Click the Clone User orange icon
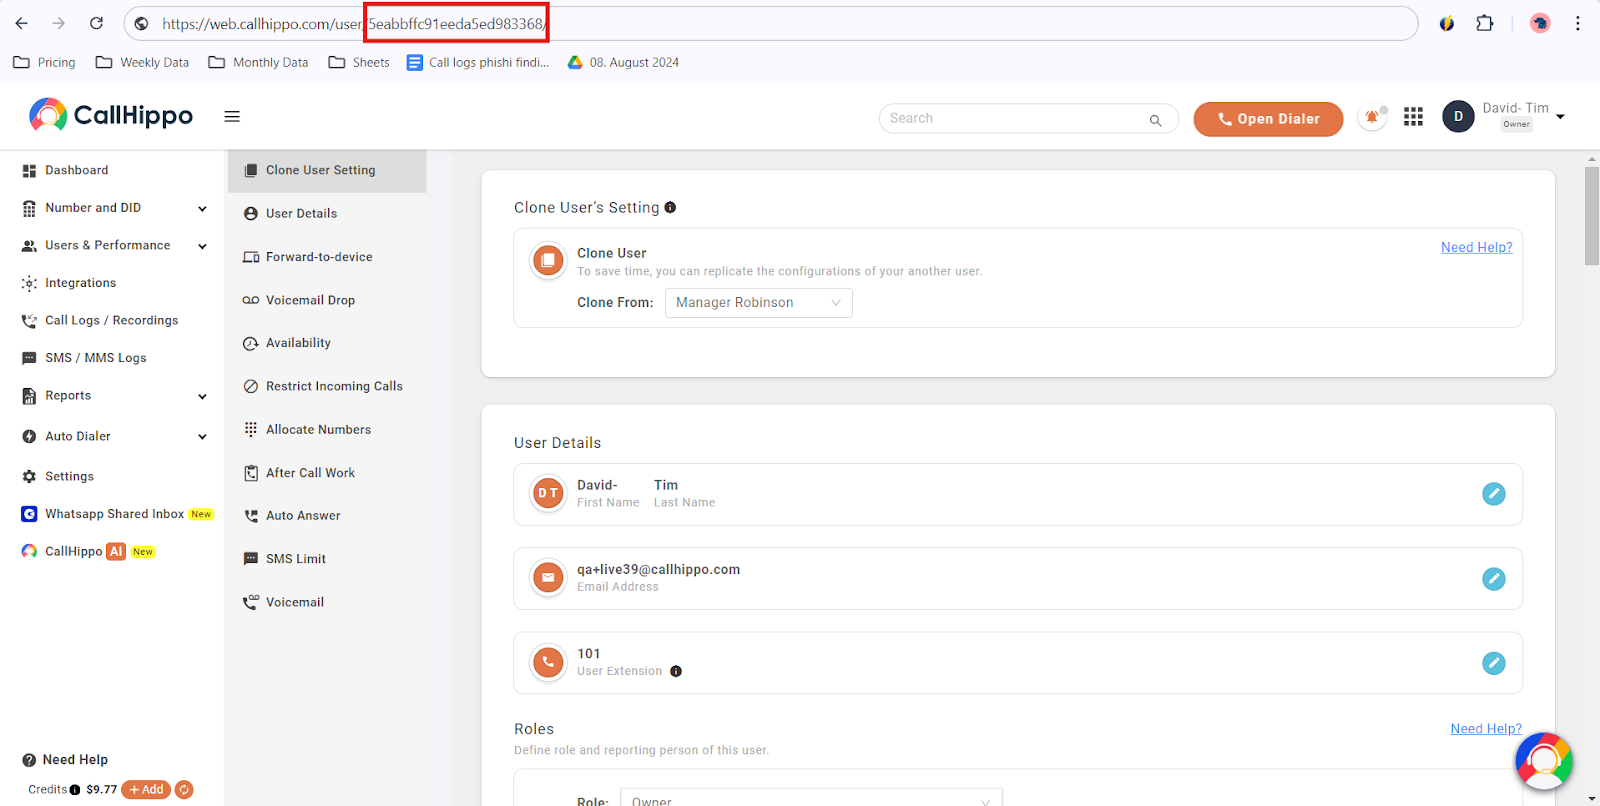 pyautogui.click(x=547, y=261)
